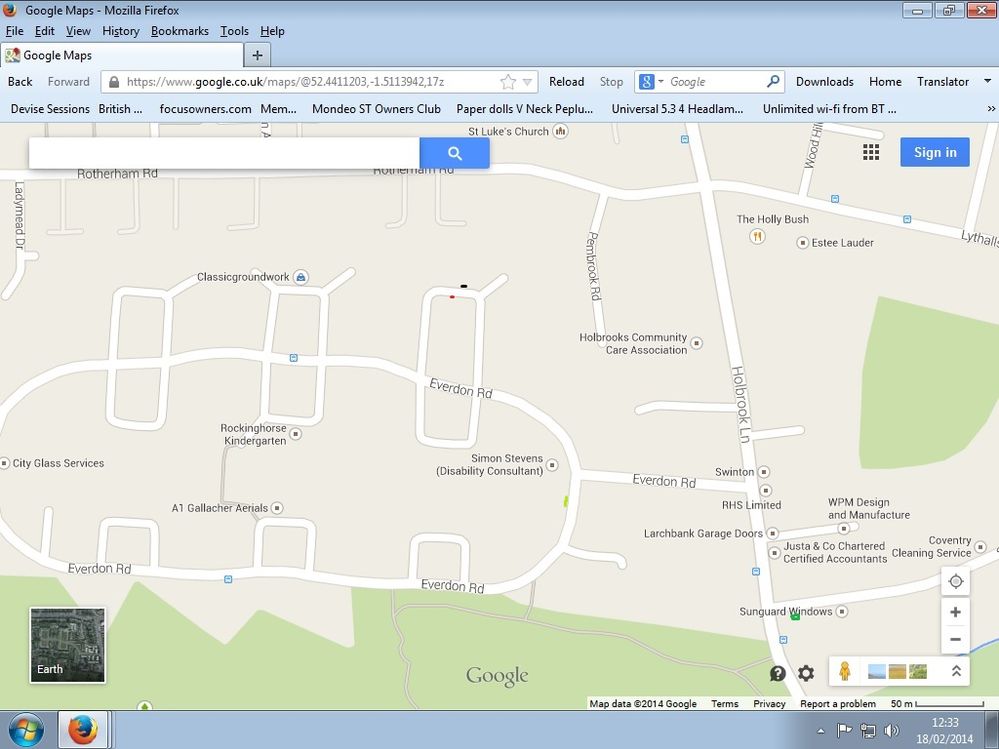Image resolution: width=999 pixels, height=749 pixels.
Task: Select the Holbrooks Community Care Association marker
Action: [697, 343]
